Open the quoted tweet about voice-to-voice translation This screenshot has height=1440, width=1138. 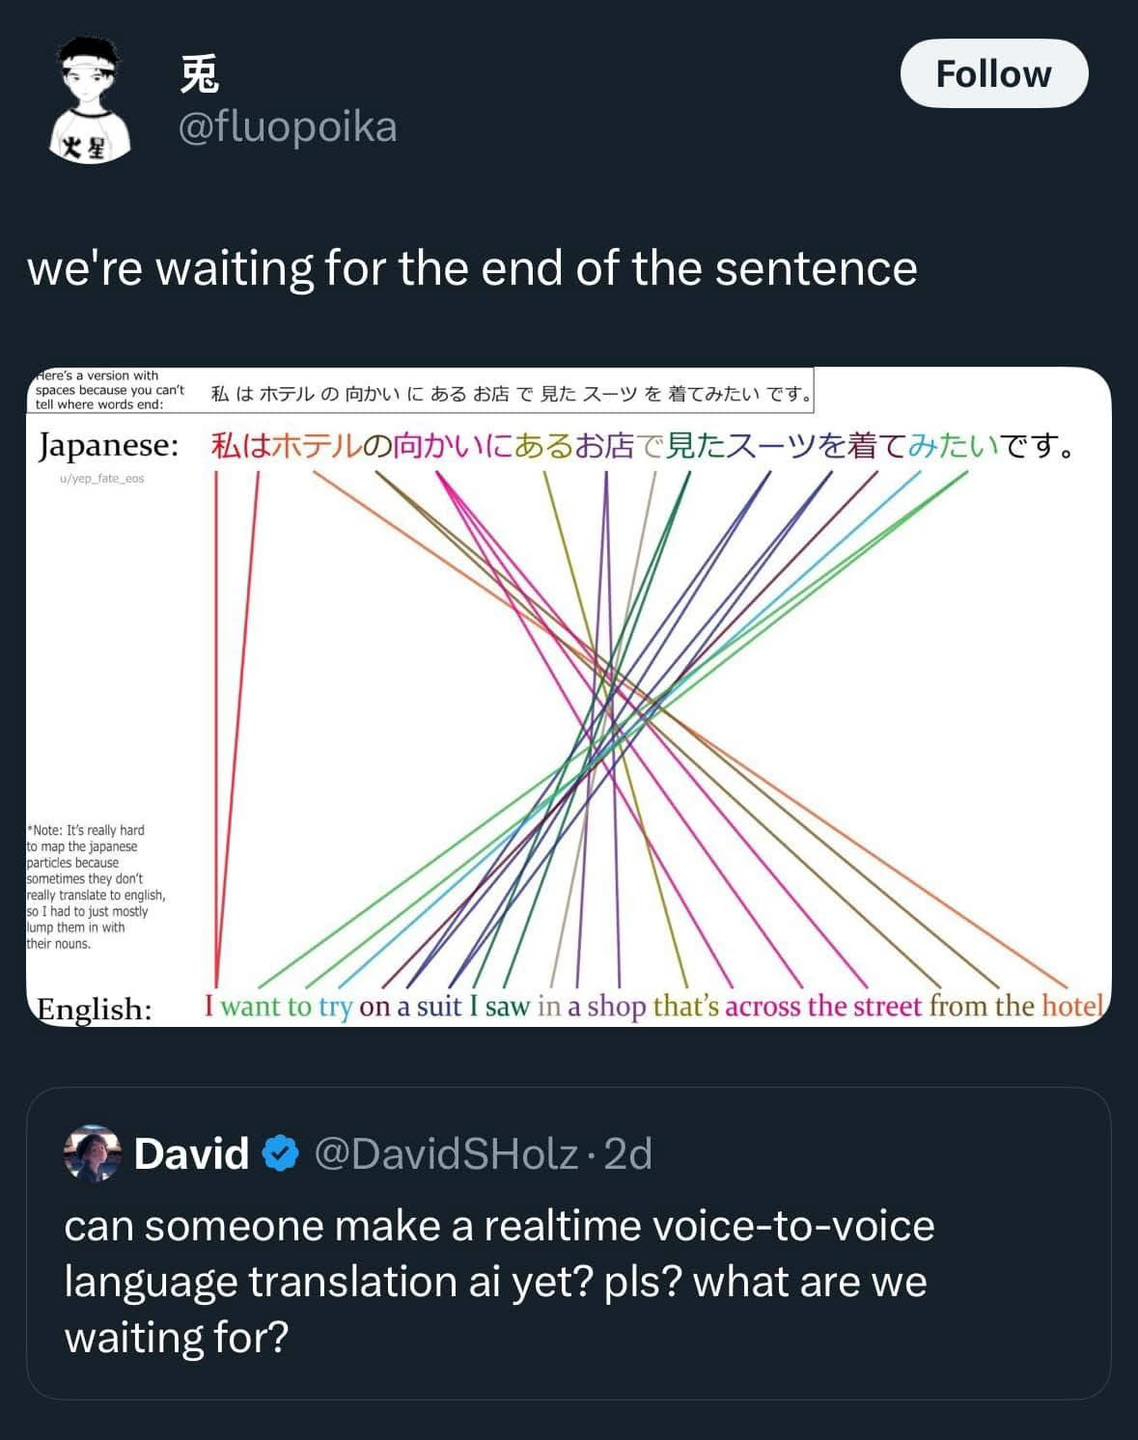click(568, 1282)
